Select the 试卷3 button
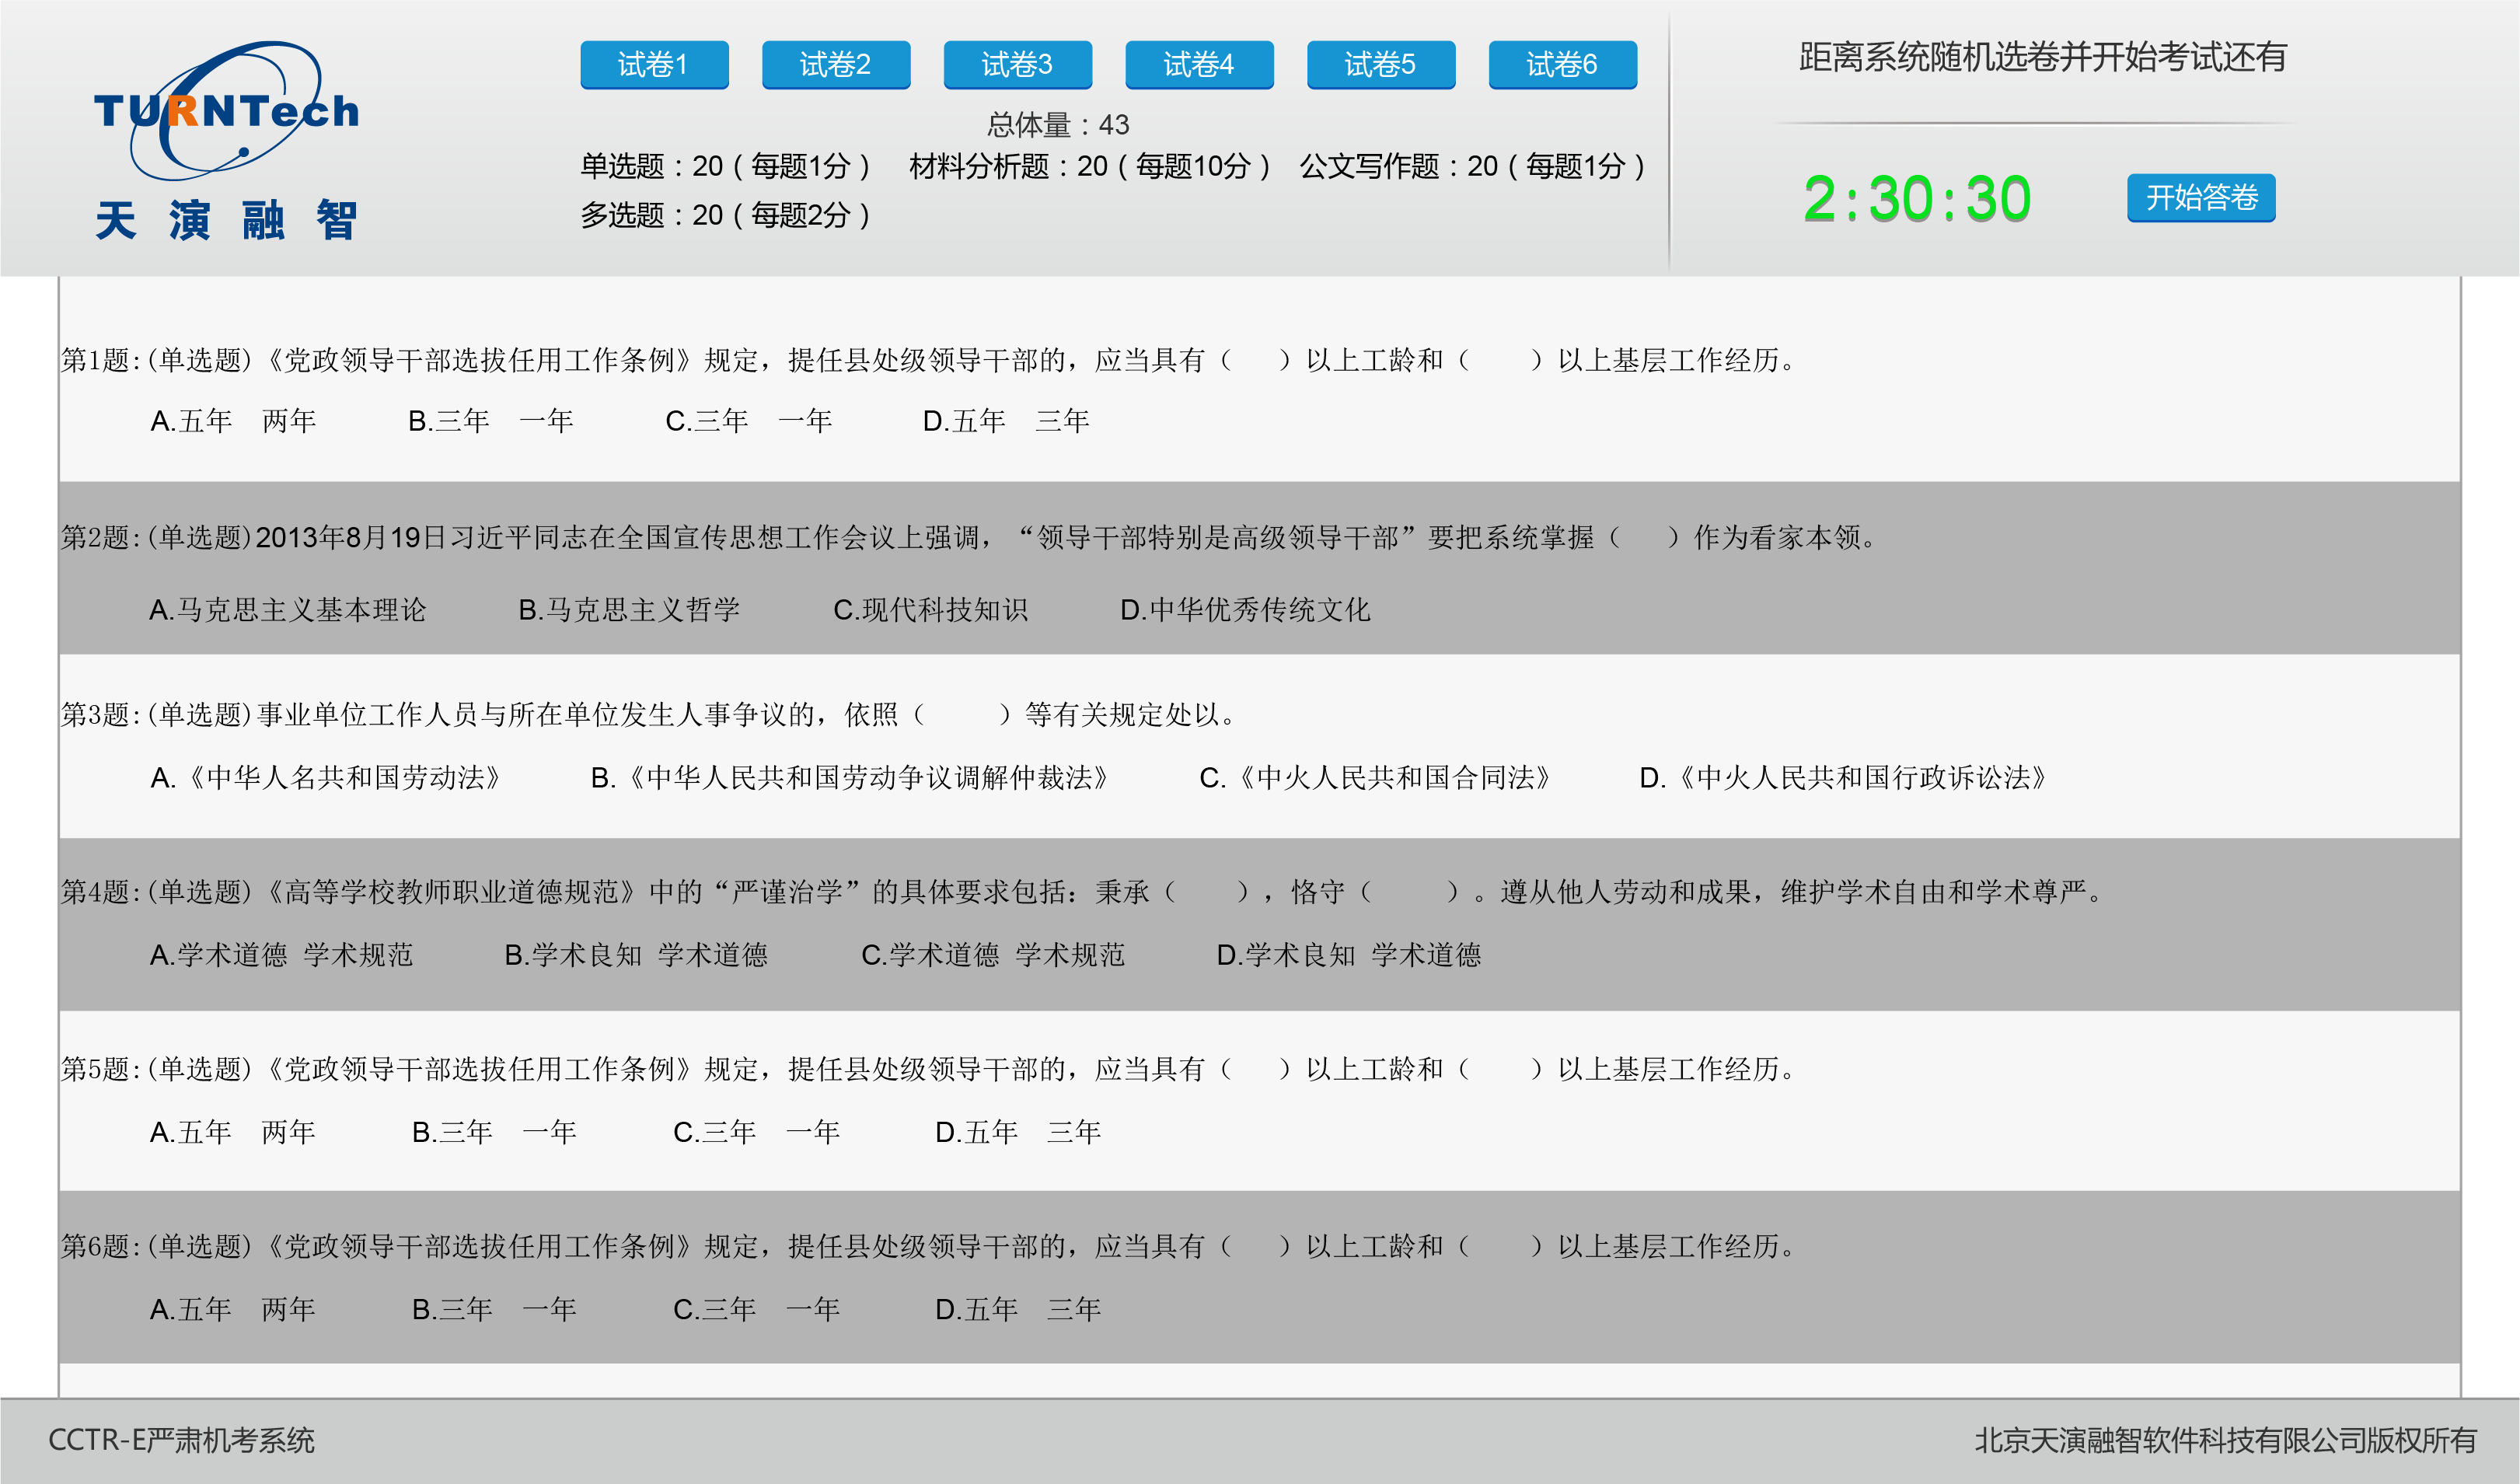The image size is (2520, 1484). [1017, 65]
